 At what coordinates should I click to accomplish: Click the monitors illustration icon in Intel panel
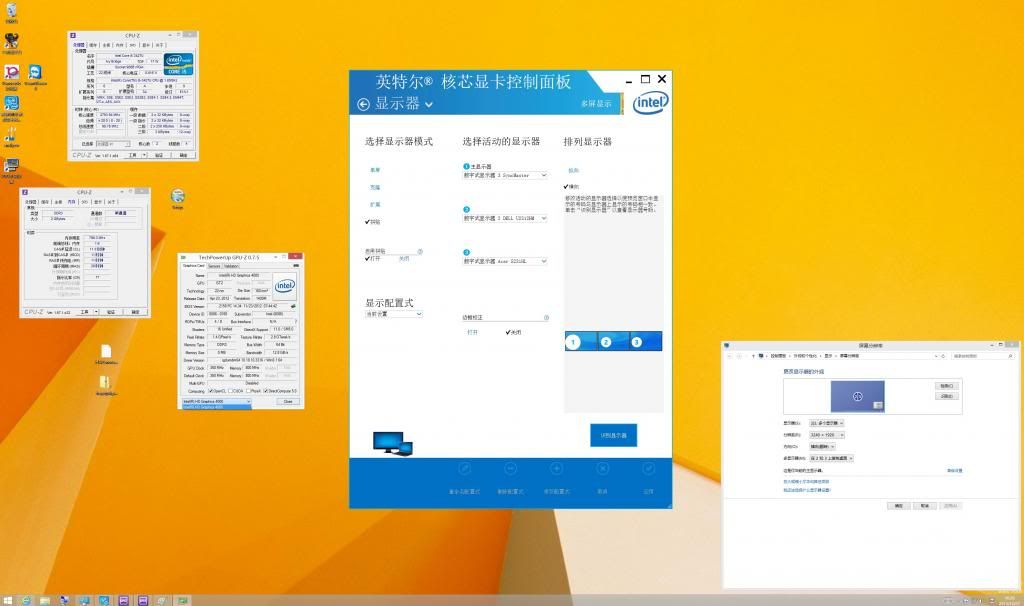(x=392, y=443)
